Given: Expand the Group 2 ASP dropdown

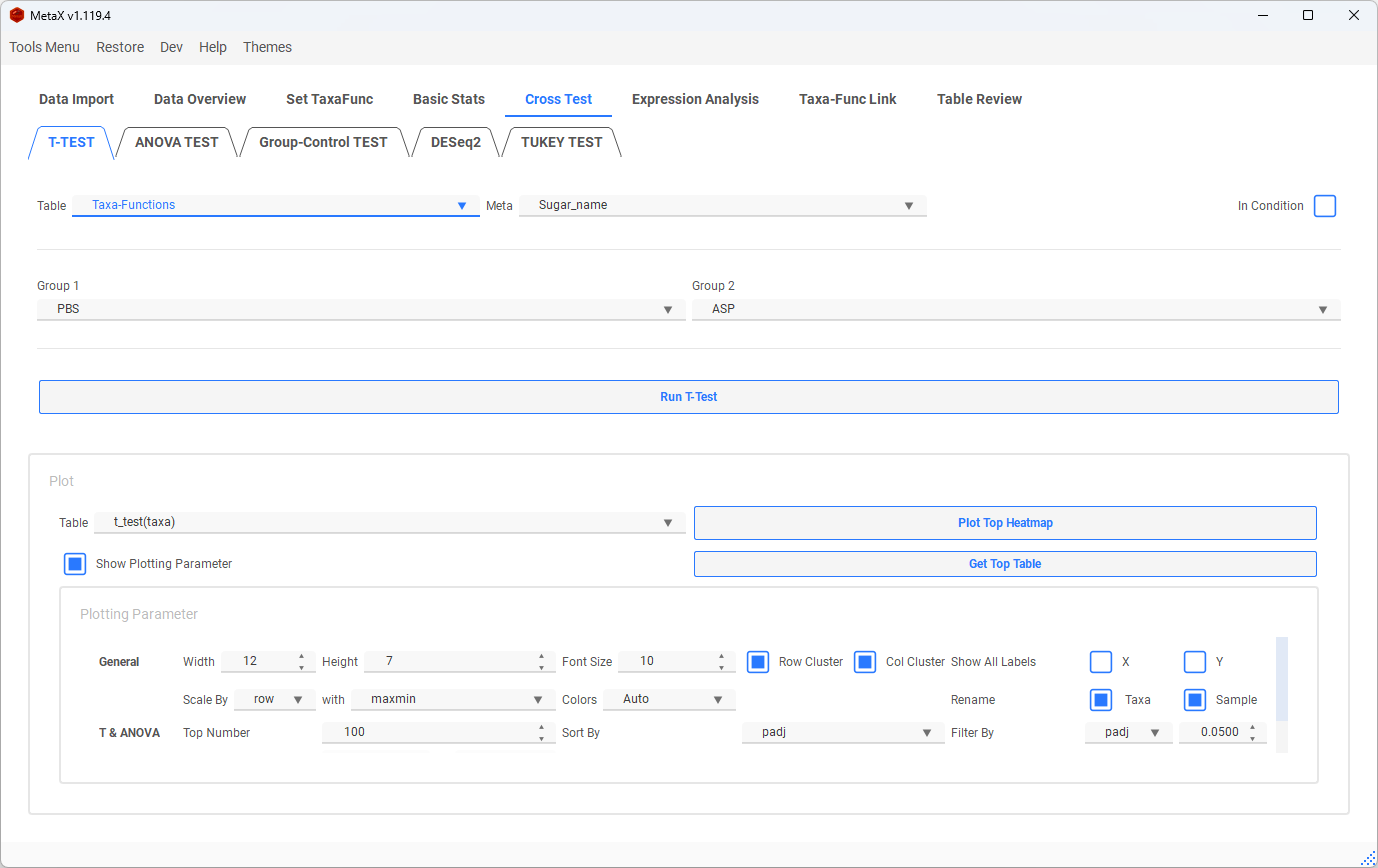Looking at the screenshot, I should point(1016,309).
